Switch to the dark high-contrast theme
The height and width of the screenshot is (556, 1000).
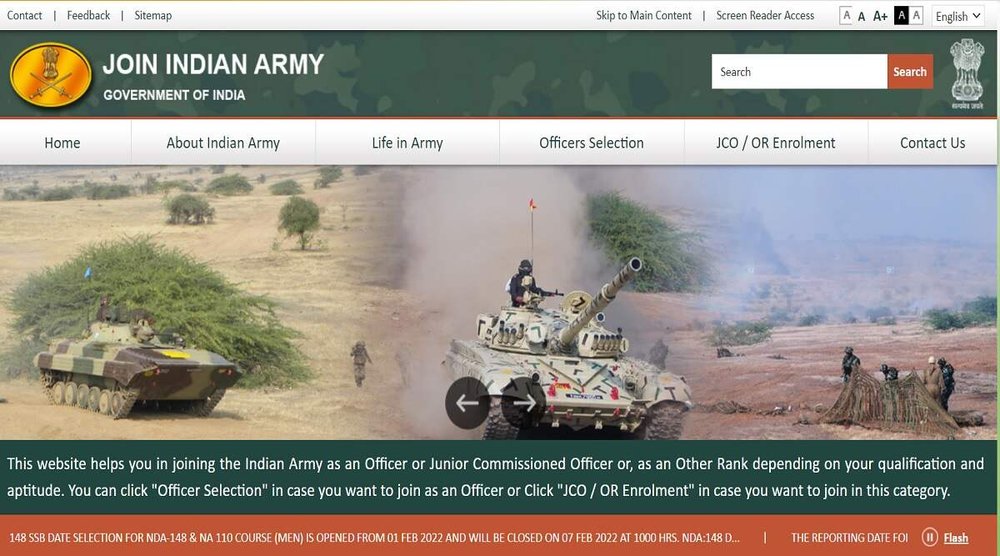point(901,15)
